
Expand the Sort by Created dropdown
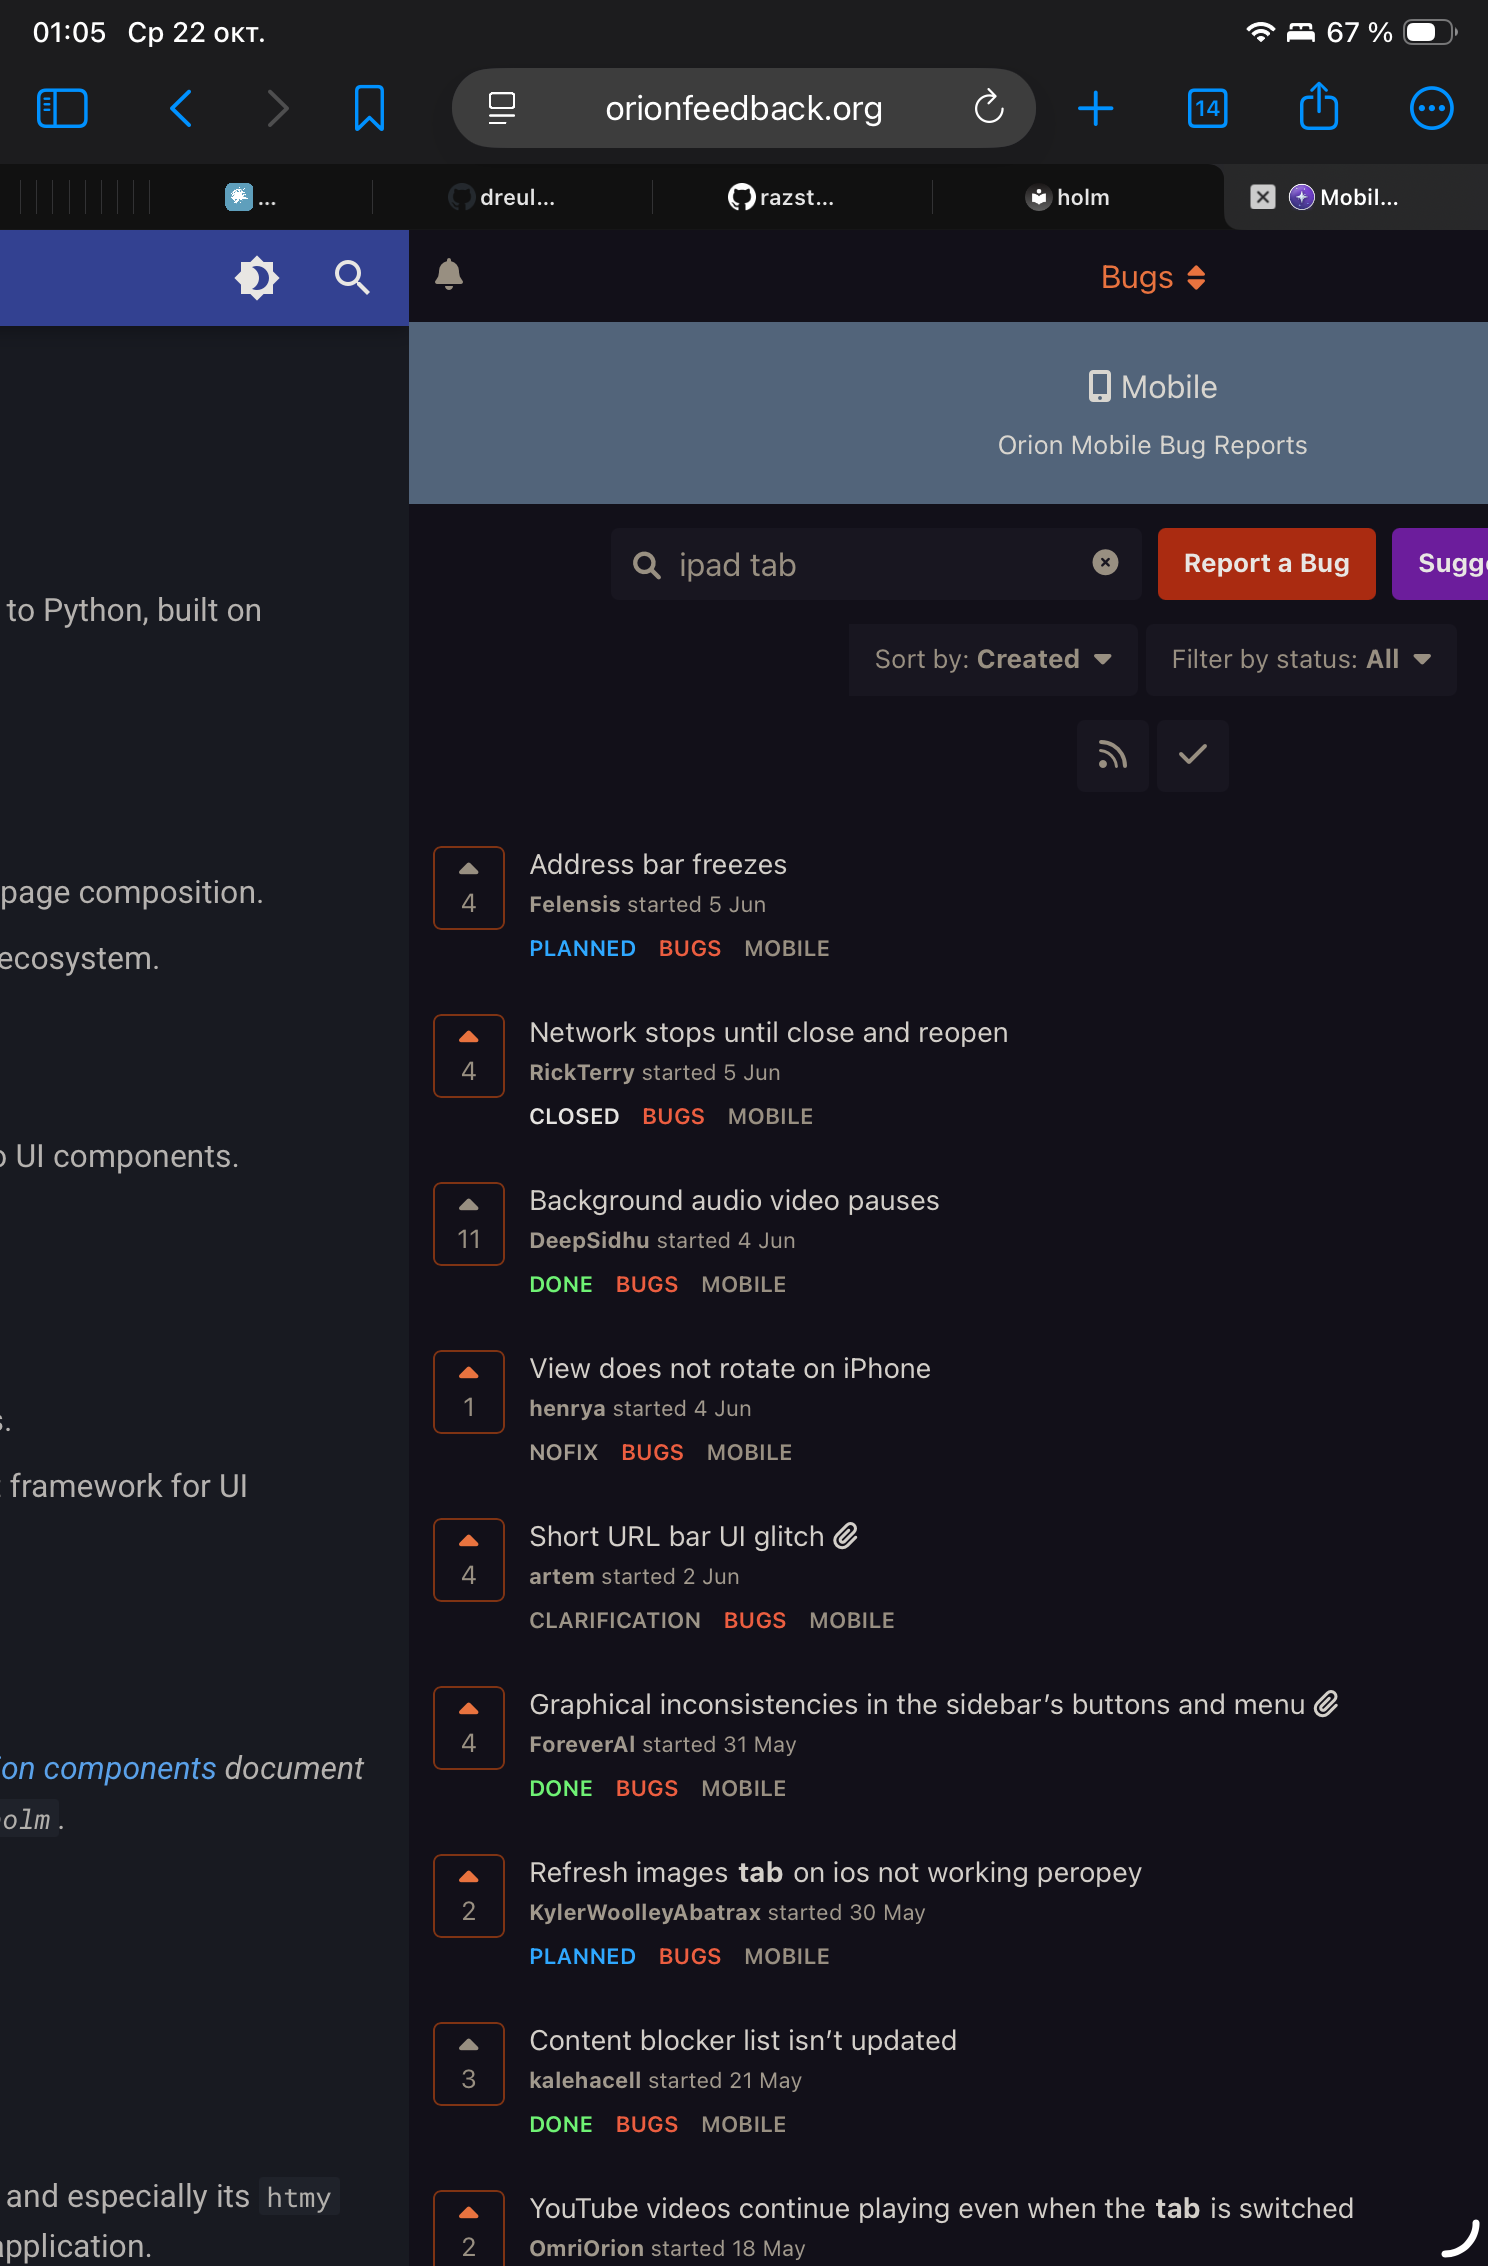[x=992, y=659]
